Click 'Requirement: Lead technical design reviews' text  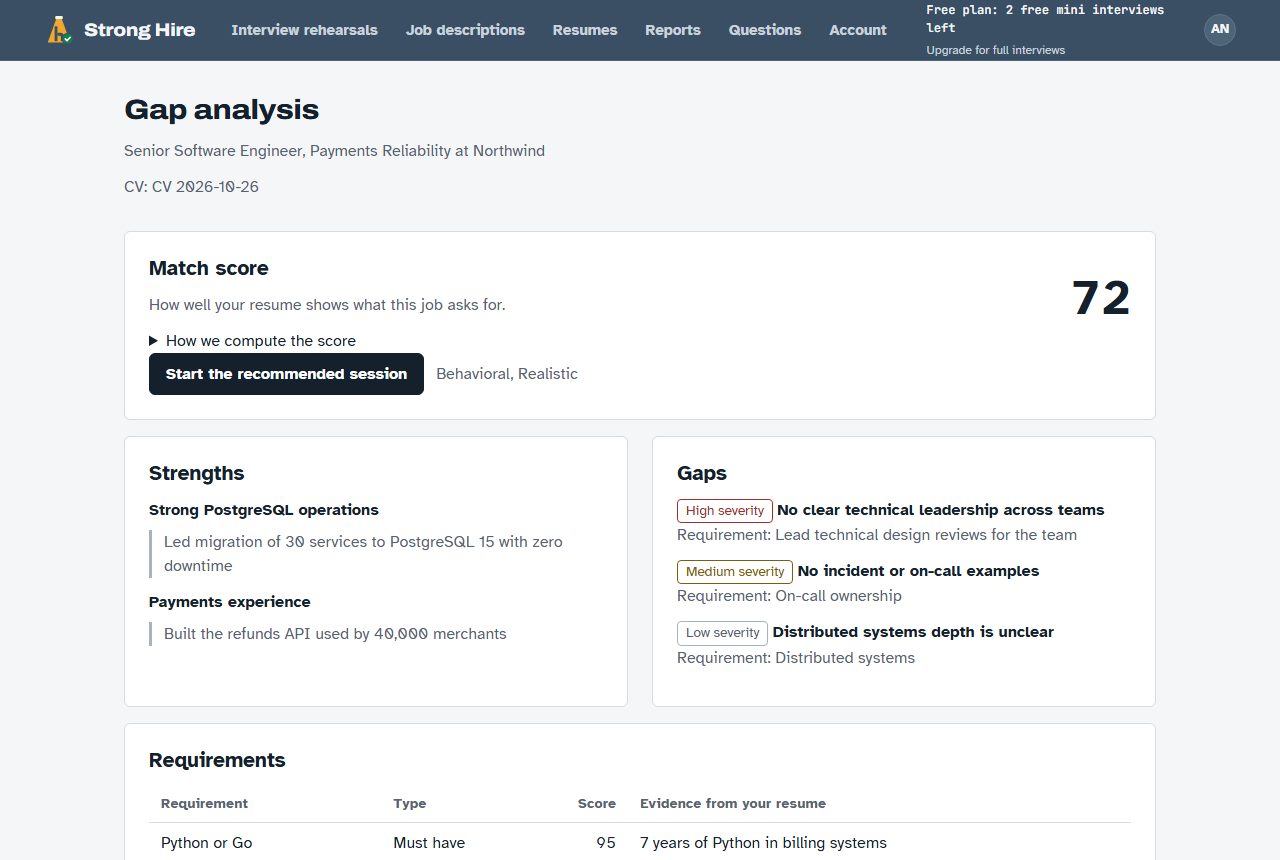coord(877,535)
